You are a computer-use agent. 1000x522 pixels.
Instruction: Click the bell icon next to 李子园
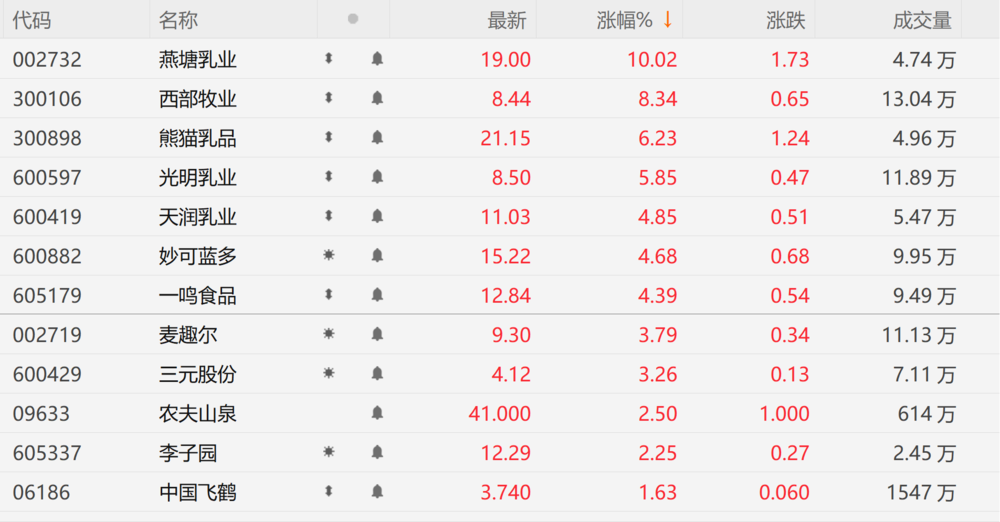pyautogui.click(x=377, y=452)
